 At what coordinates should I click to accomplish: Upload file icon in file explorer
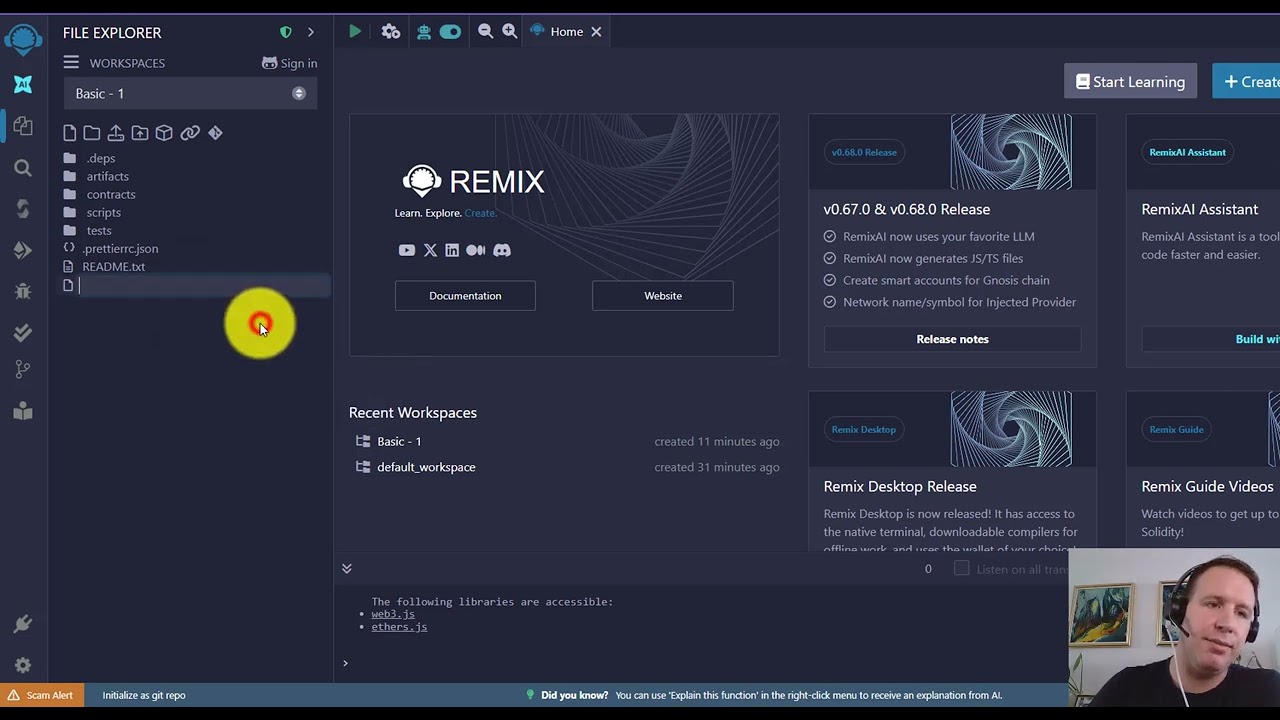coord(116,133)
